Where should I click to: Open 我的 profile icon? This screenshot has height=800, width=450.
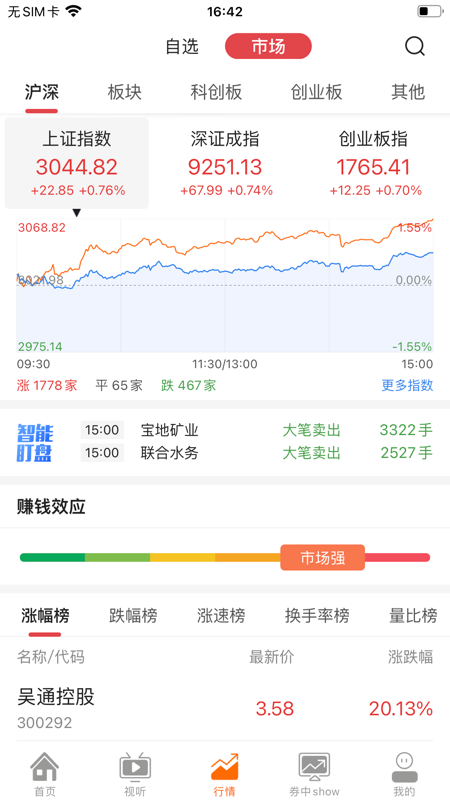(x=404, y=766)
